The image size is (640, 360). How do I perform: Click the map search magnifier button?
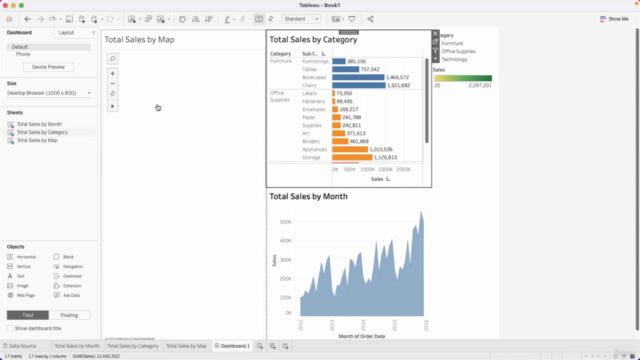(113, 59)
